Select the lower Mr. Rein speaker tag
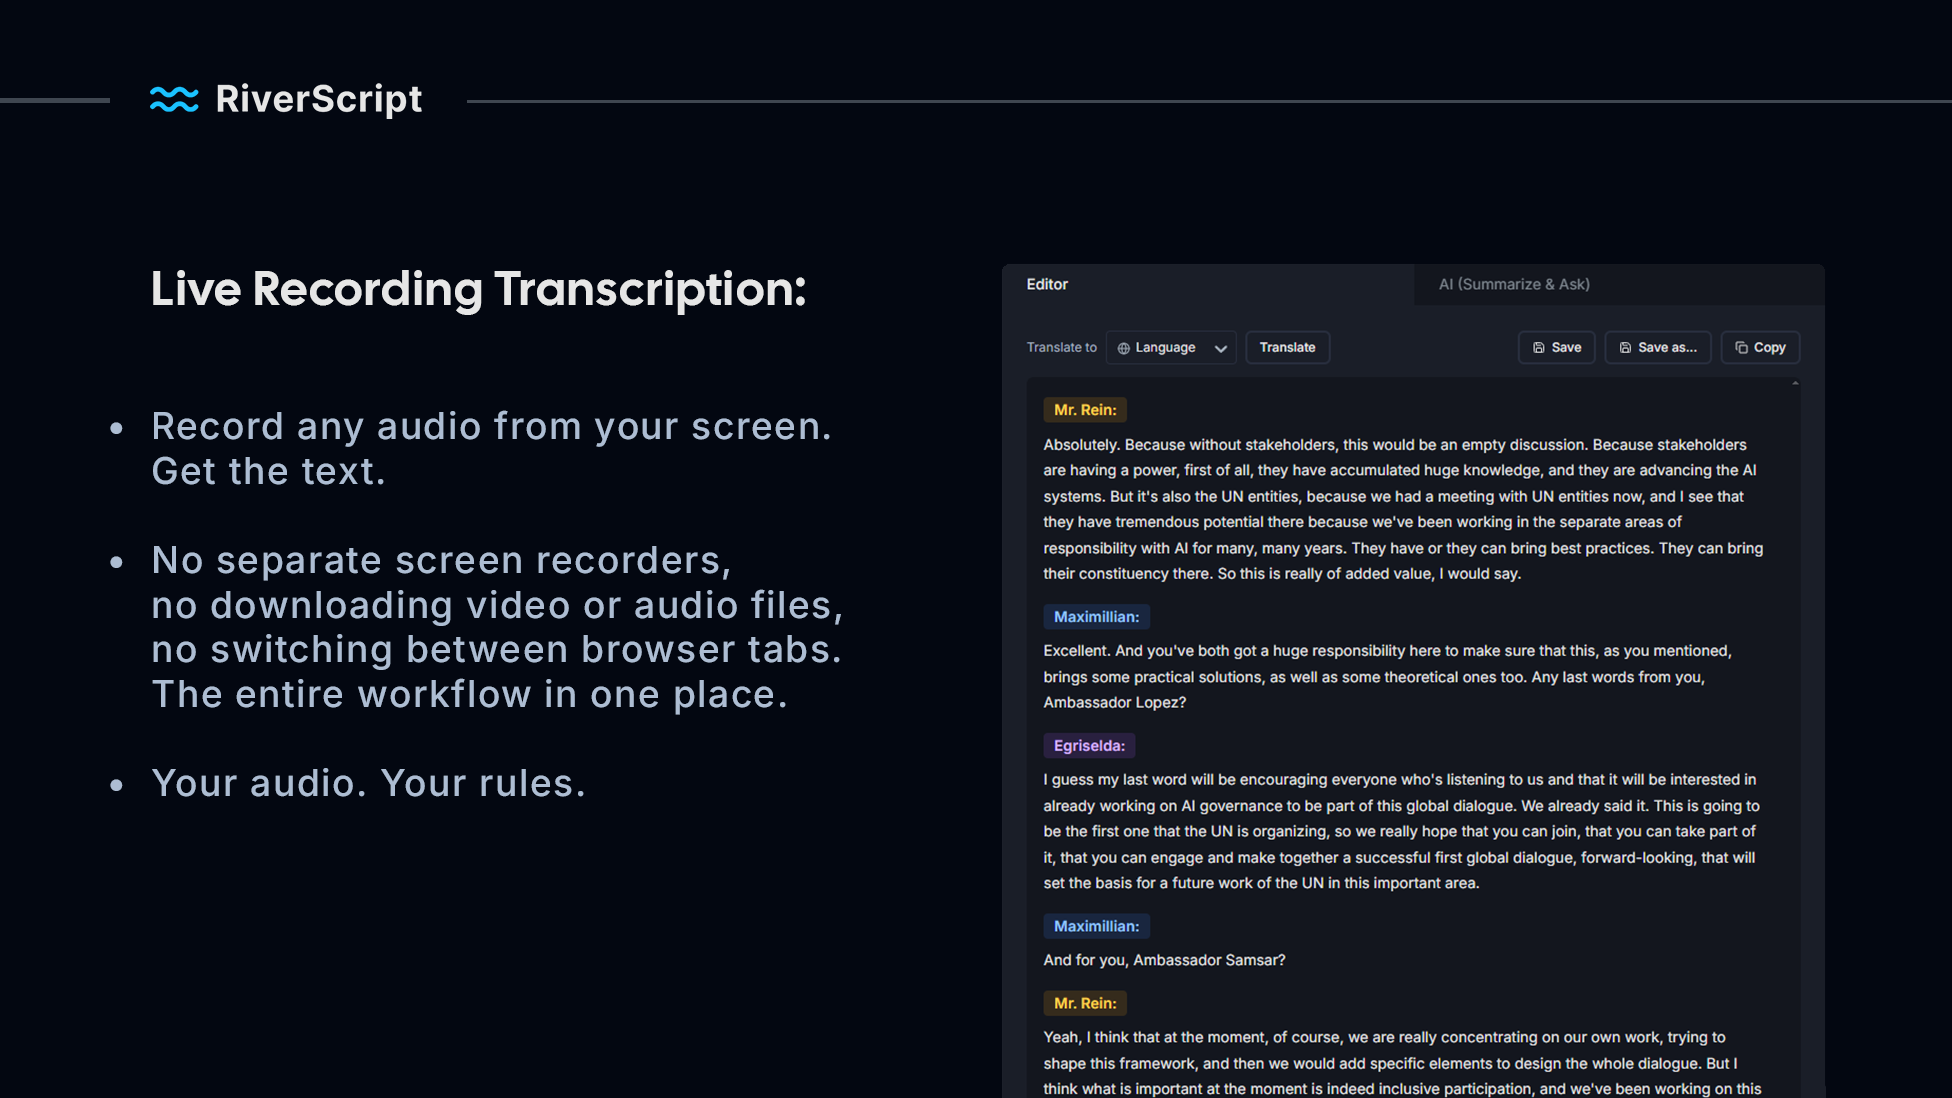The height and width of the screenshot is (1098, 1952). 1085,1003
